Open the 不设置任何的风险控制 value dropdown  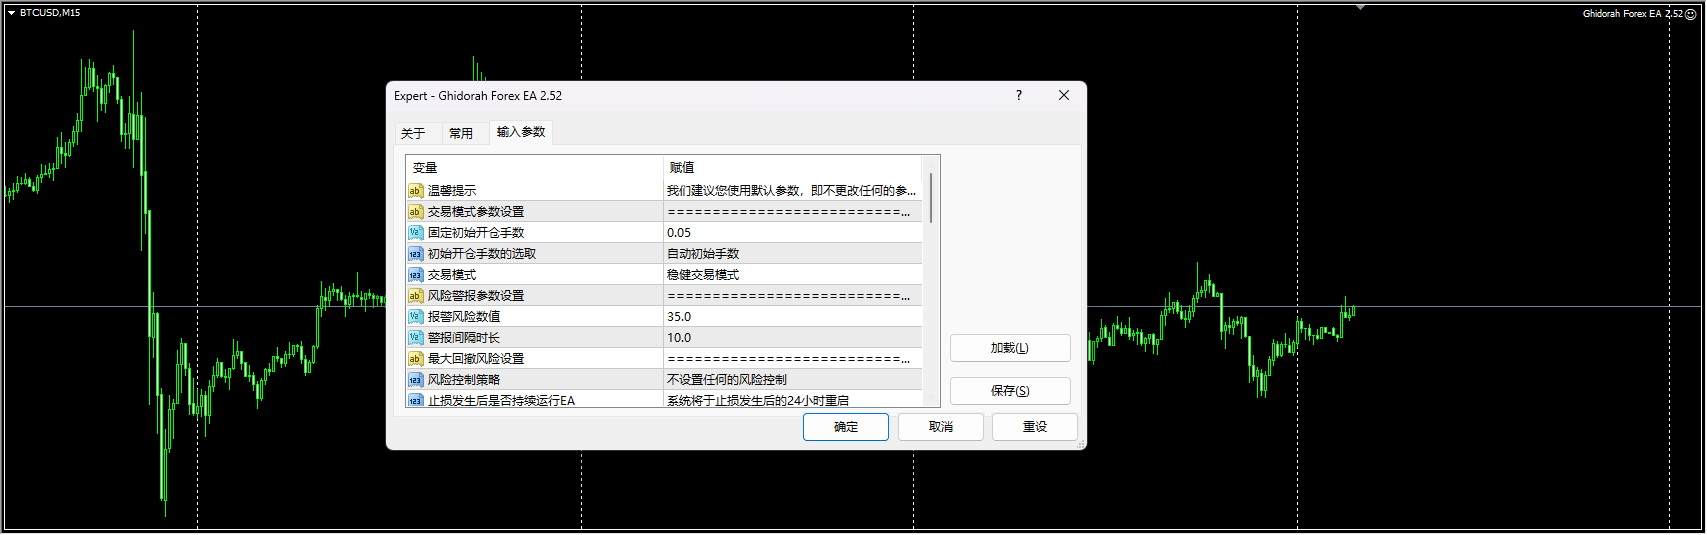(x=793, y=380)
